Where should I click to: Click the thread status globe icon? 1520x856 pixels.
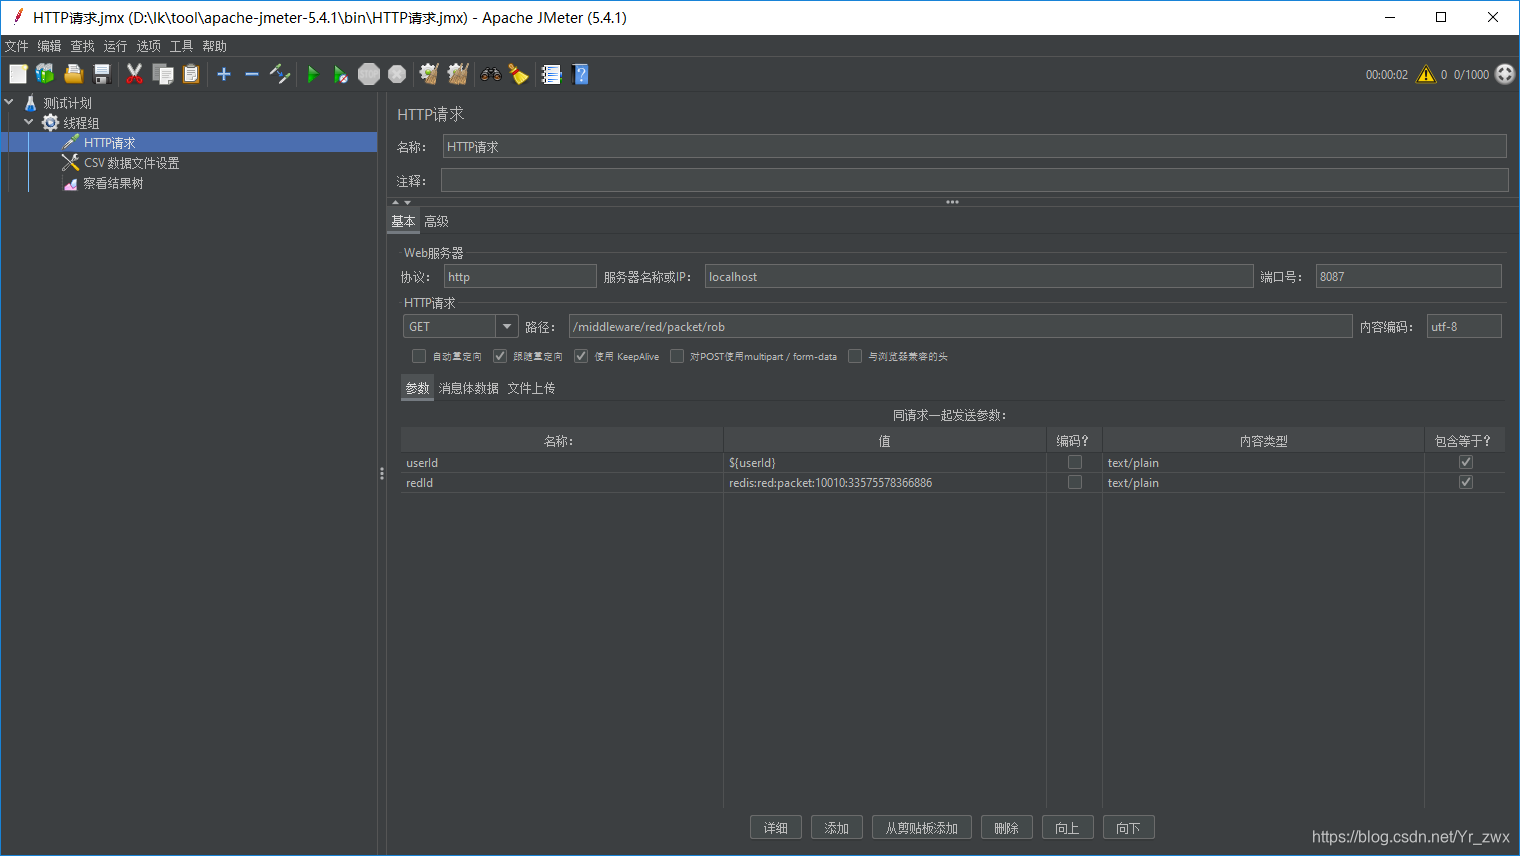[1505, 74]
